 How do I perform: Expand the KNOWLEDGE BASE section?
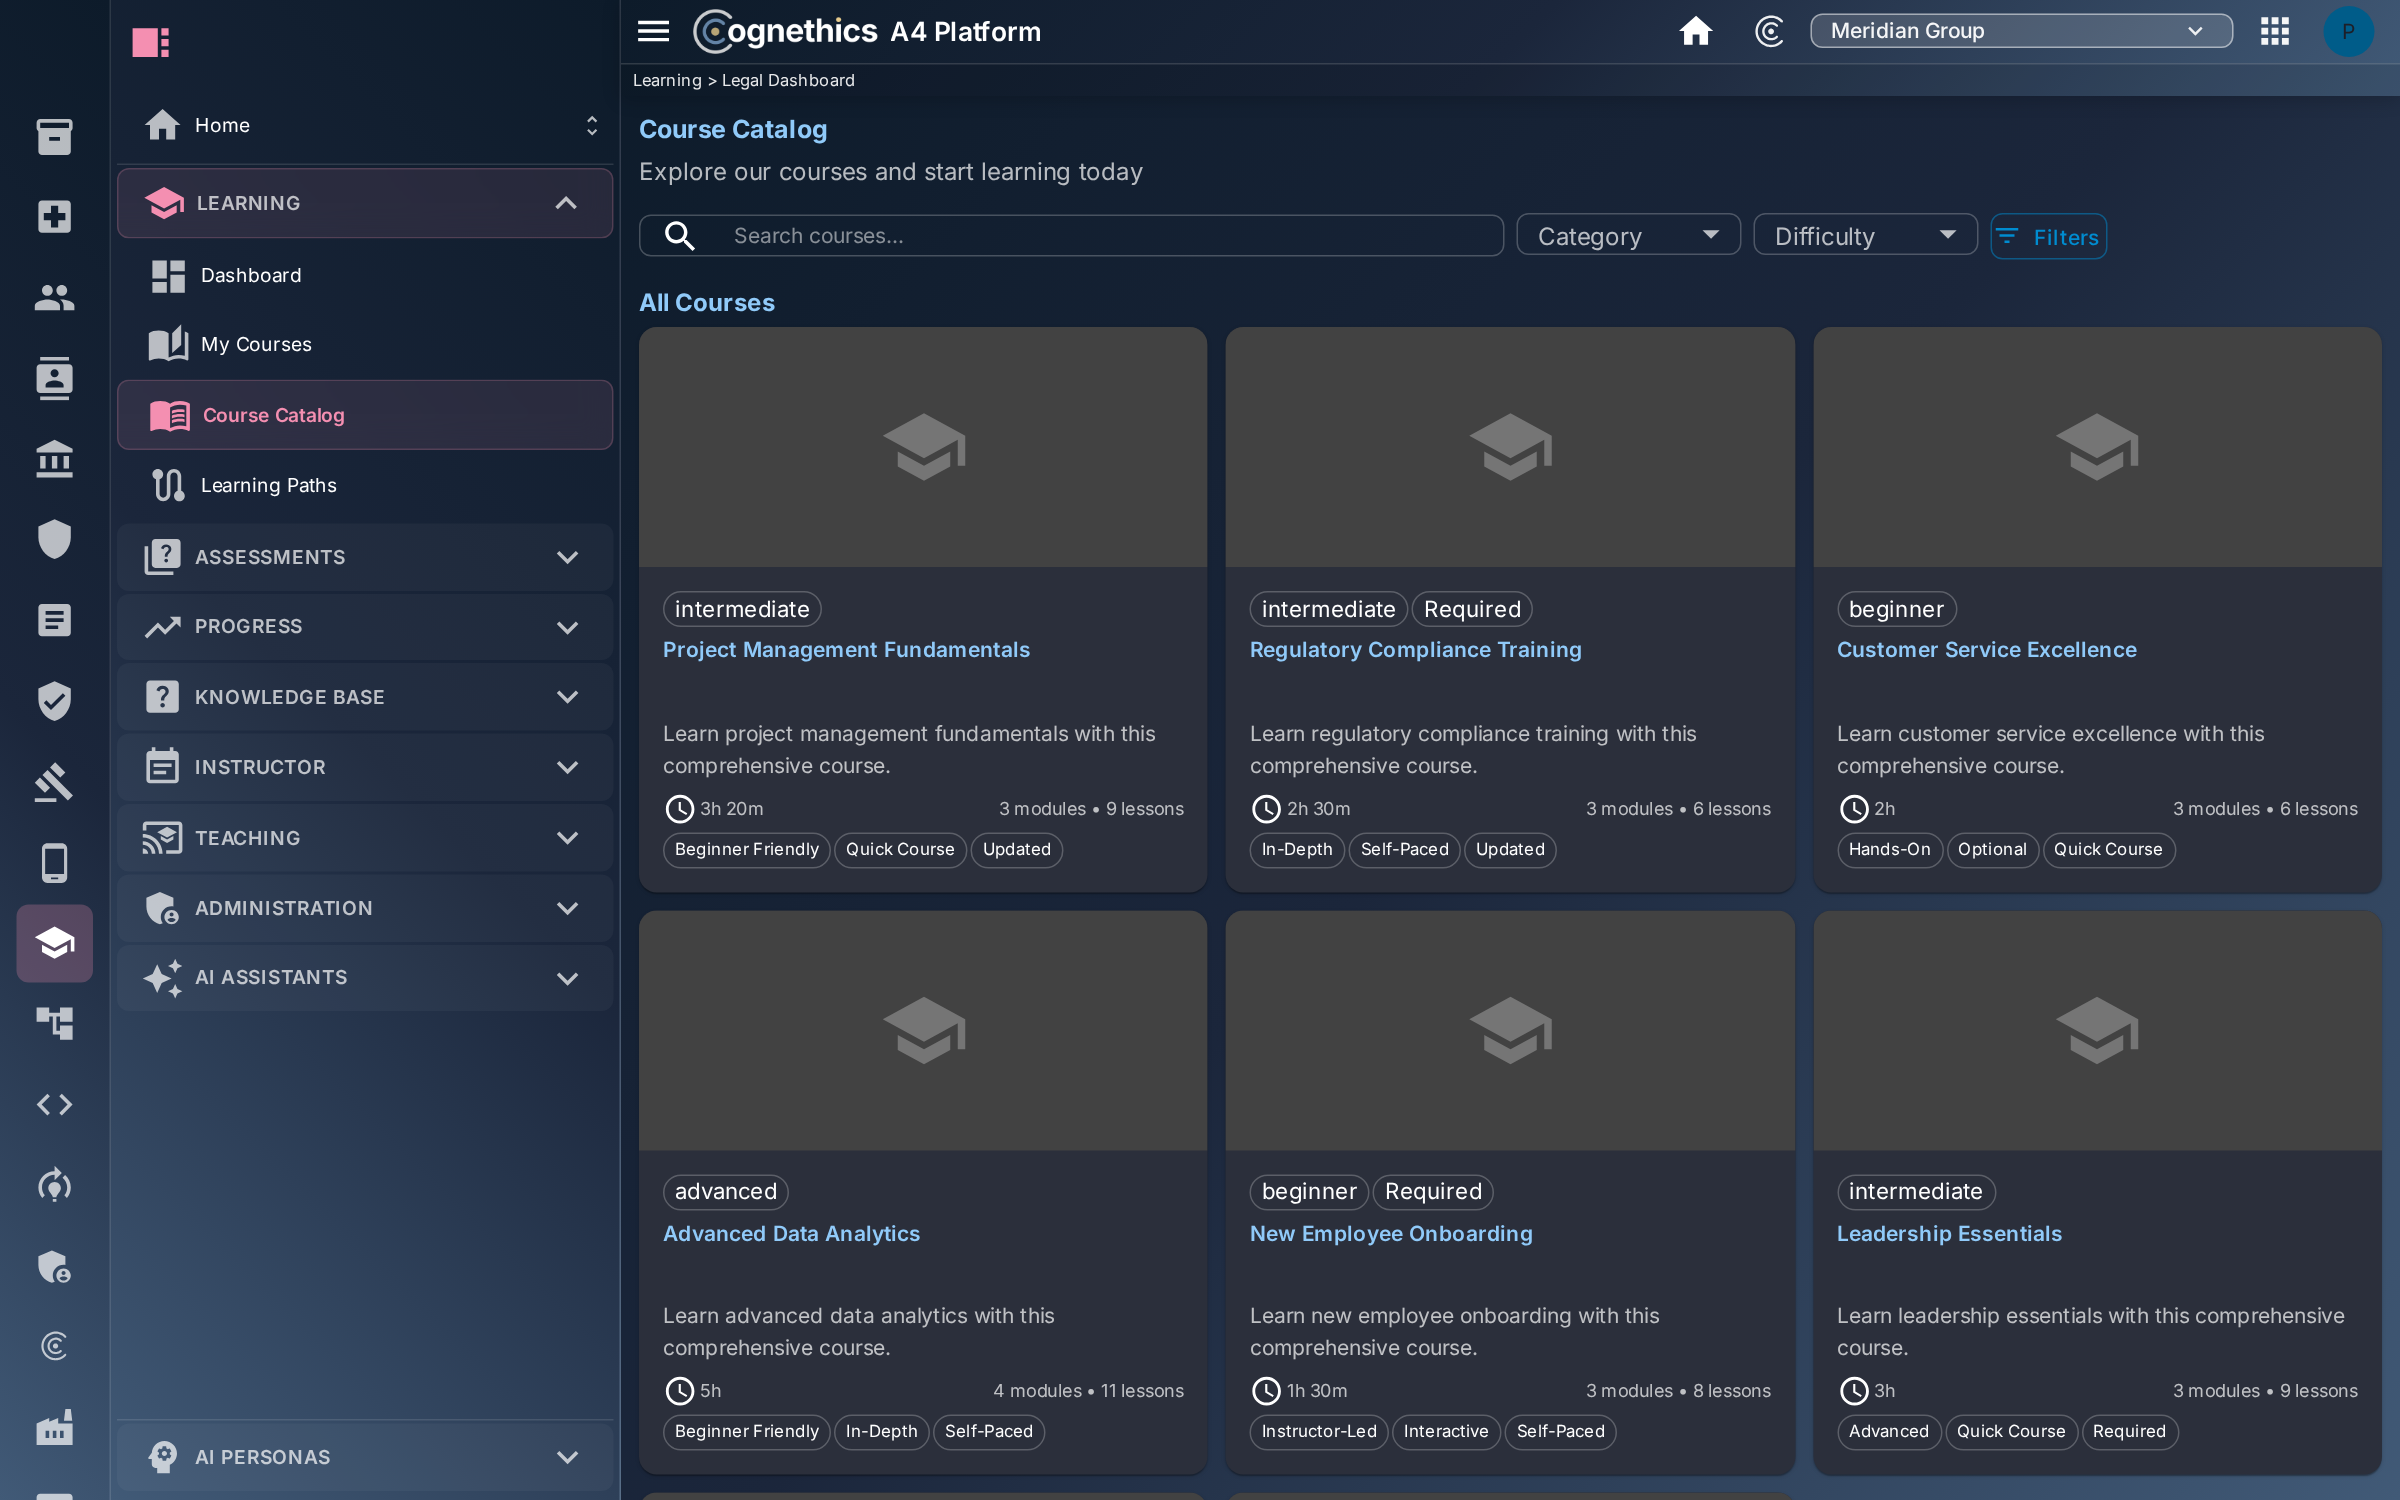coord(365,697)
